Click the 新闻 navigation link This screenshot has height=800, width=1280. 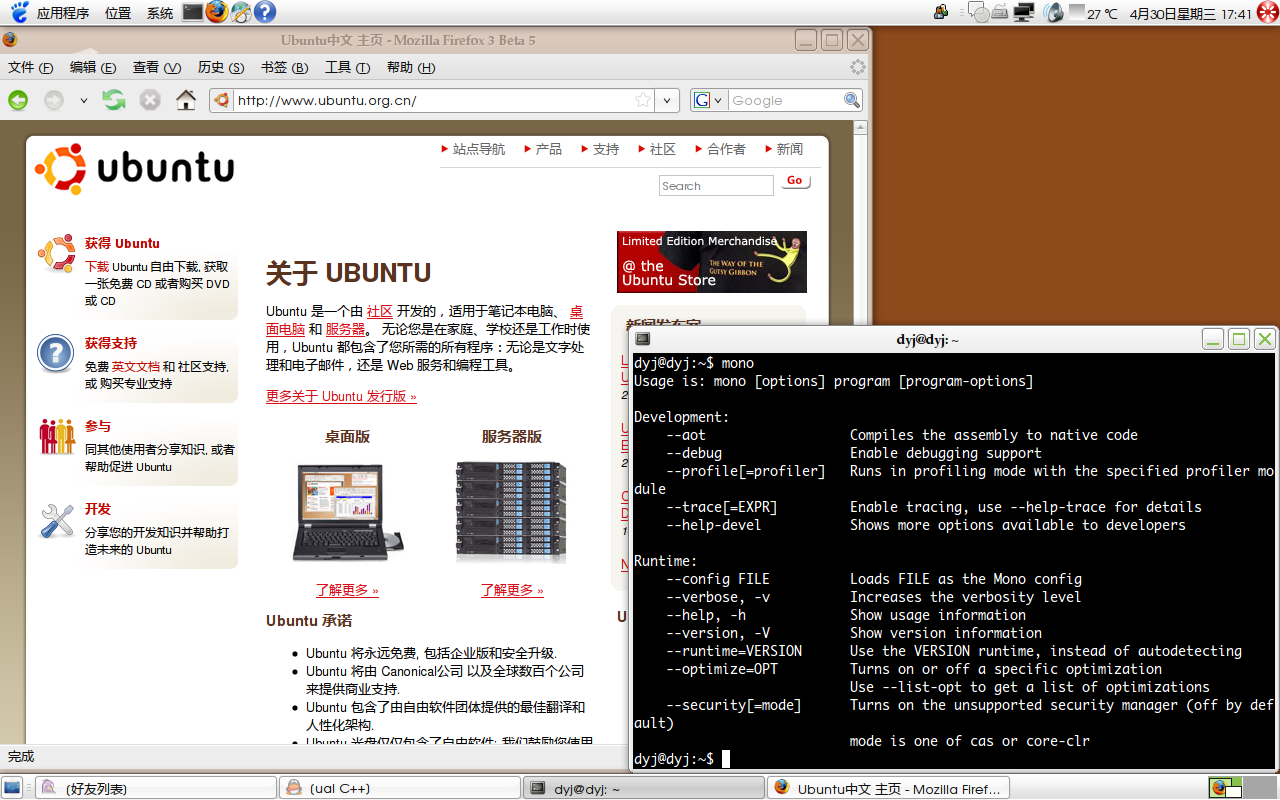coord(790,149)
